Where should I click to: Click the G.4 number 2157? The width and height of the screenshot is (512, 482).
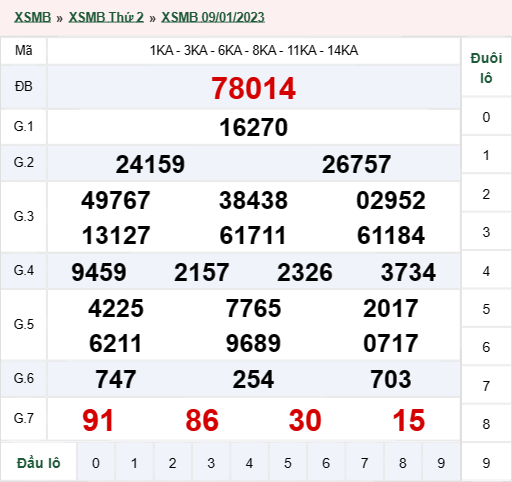(202, 272)
